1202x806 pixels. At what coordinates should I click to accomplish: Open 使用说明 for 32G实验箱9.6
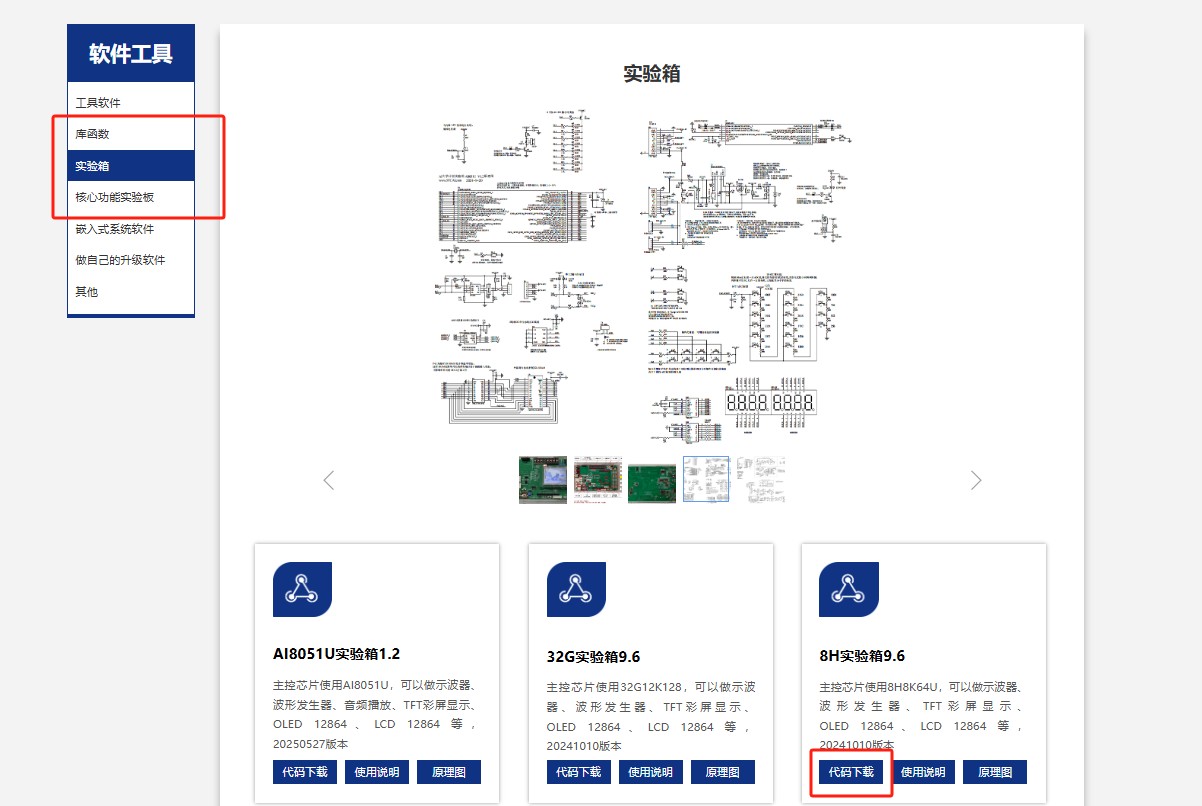pos(651,772)
